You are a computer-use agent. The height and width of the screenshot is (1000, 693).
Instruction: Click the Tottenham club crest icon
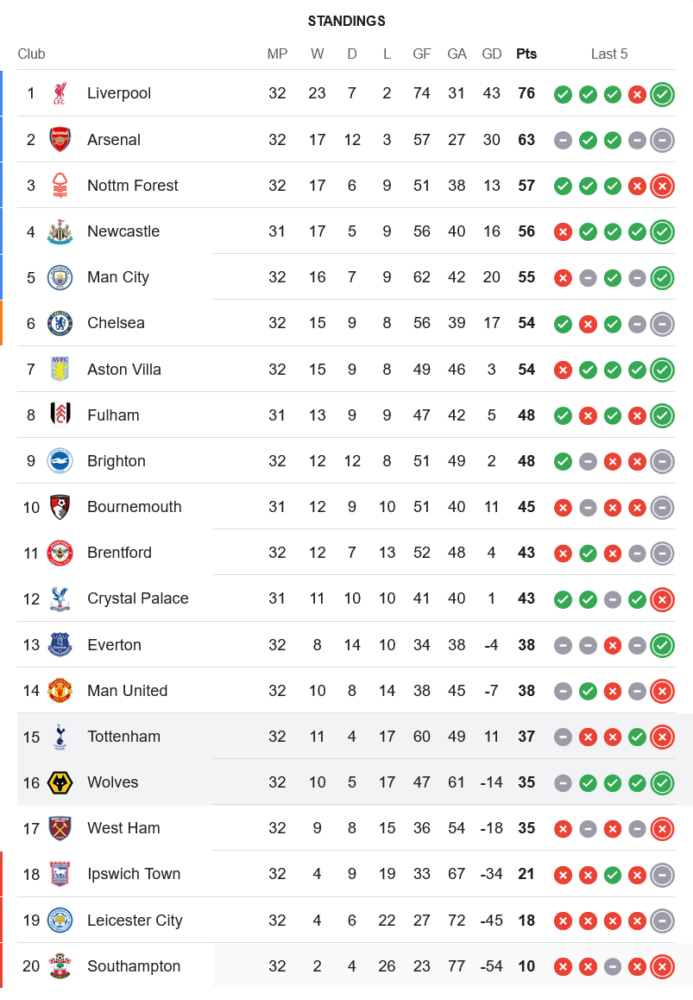coord(60,737)
